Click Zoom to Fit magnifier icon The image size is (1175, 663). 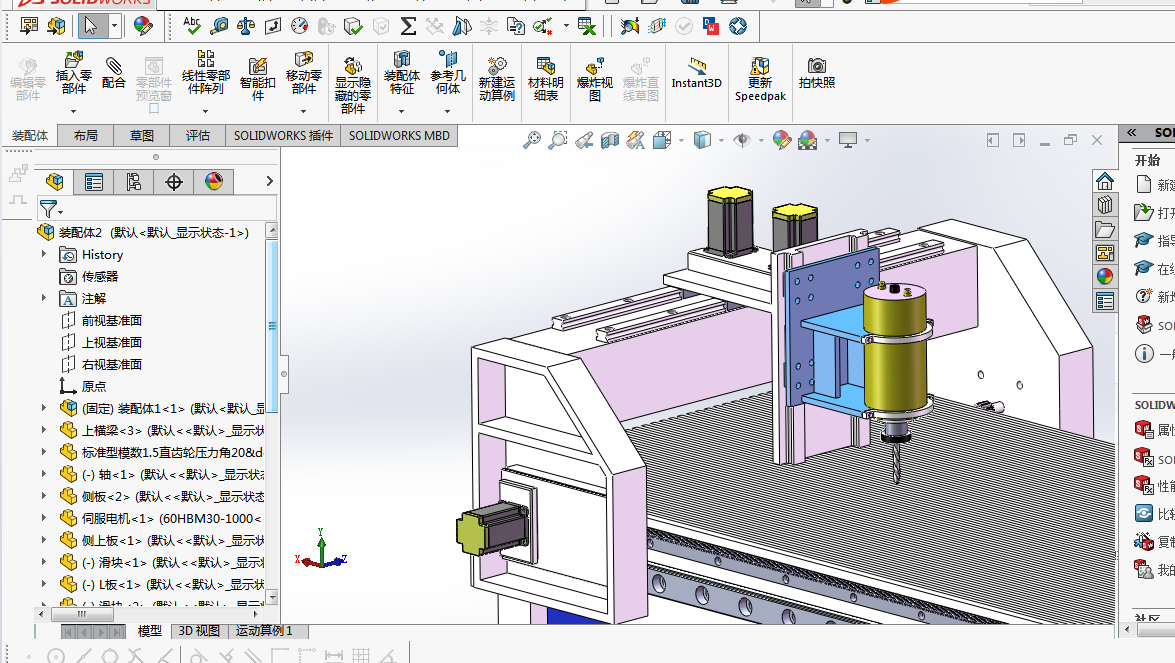click(x=531, y=140)
